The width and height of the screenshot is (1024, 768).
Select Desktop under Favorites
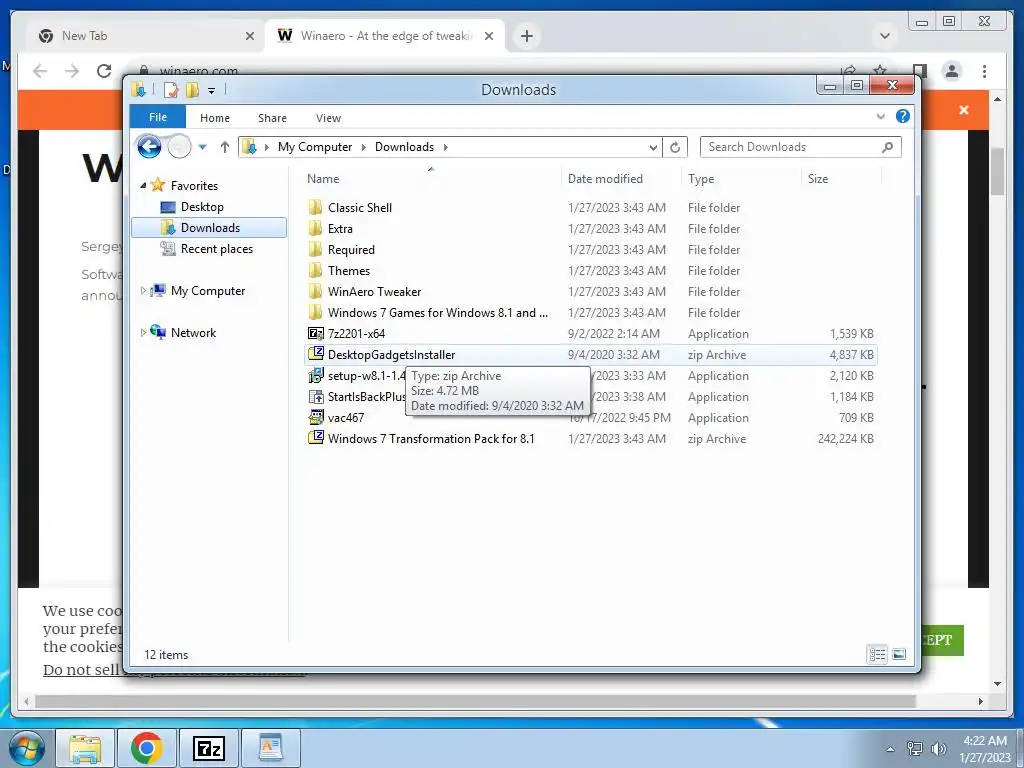coord(202,207)
